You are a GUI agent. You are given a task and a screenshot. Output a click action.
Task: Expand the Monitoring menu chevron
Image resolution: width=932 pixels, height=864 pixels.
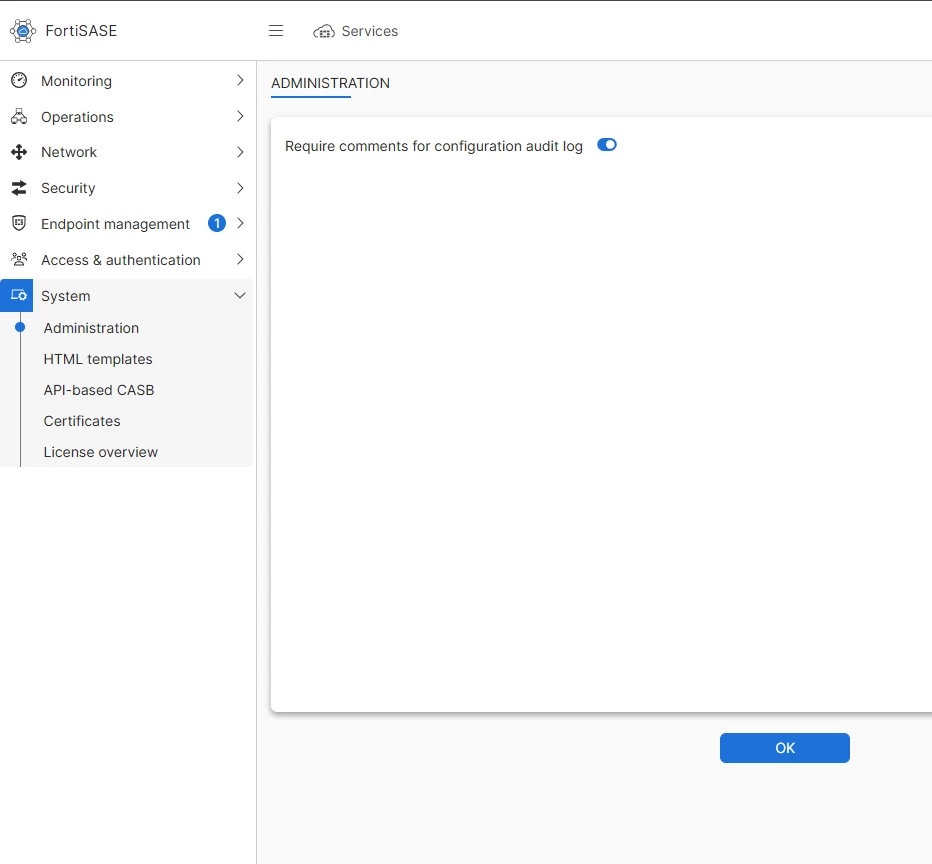[x=240, y=80]
